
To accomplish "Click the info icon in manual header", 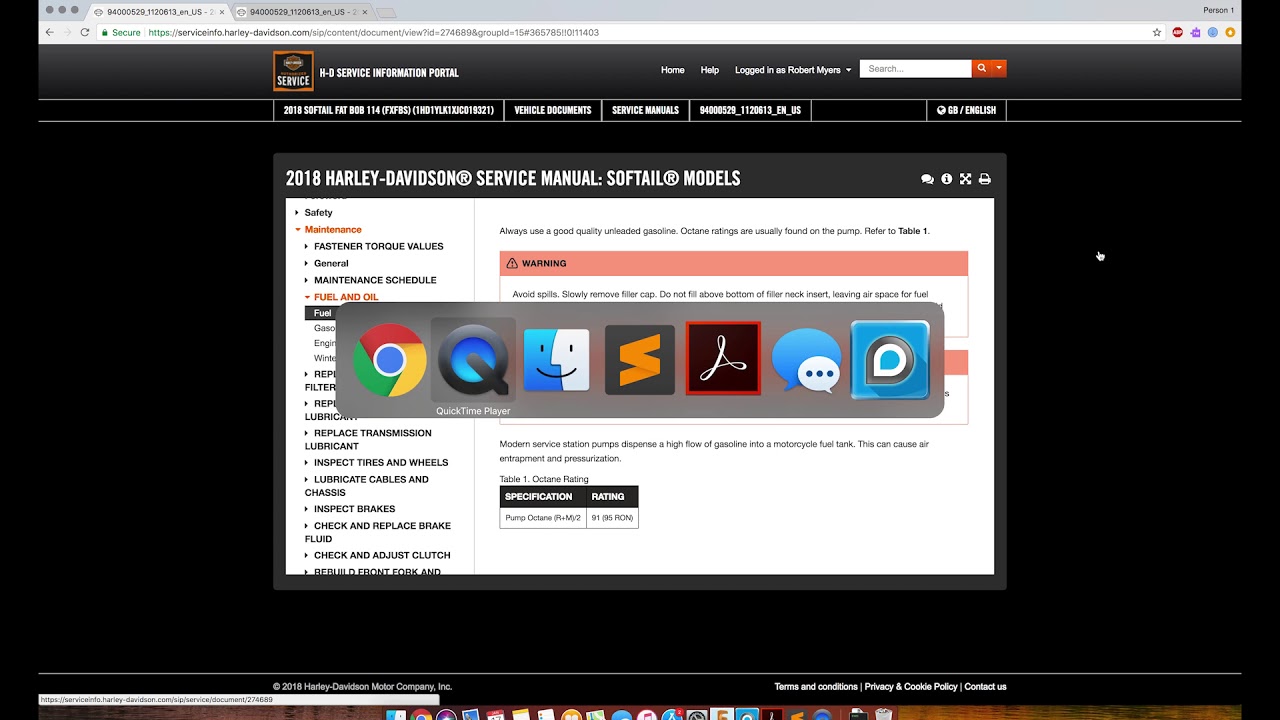I will tap(946, 179).
